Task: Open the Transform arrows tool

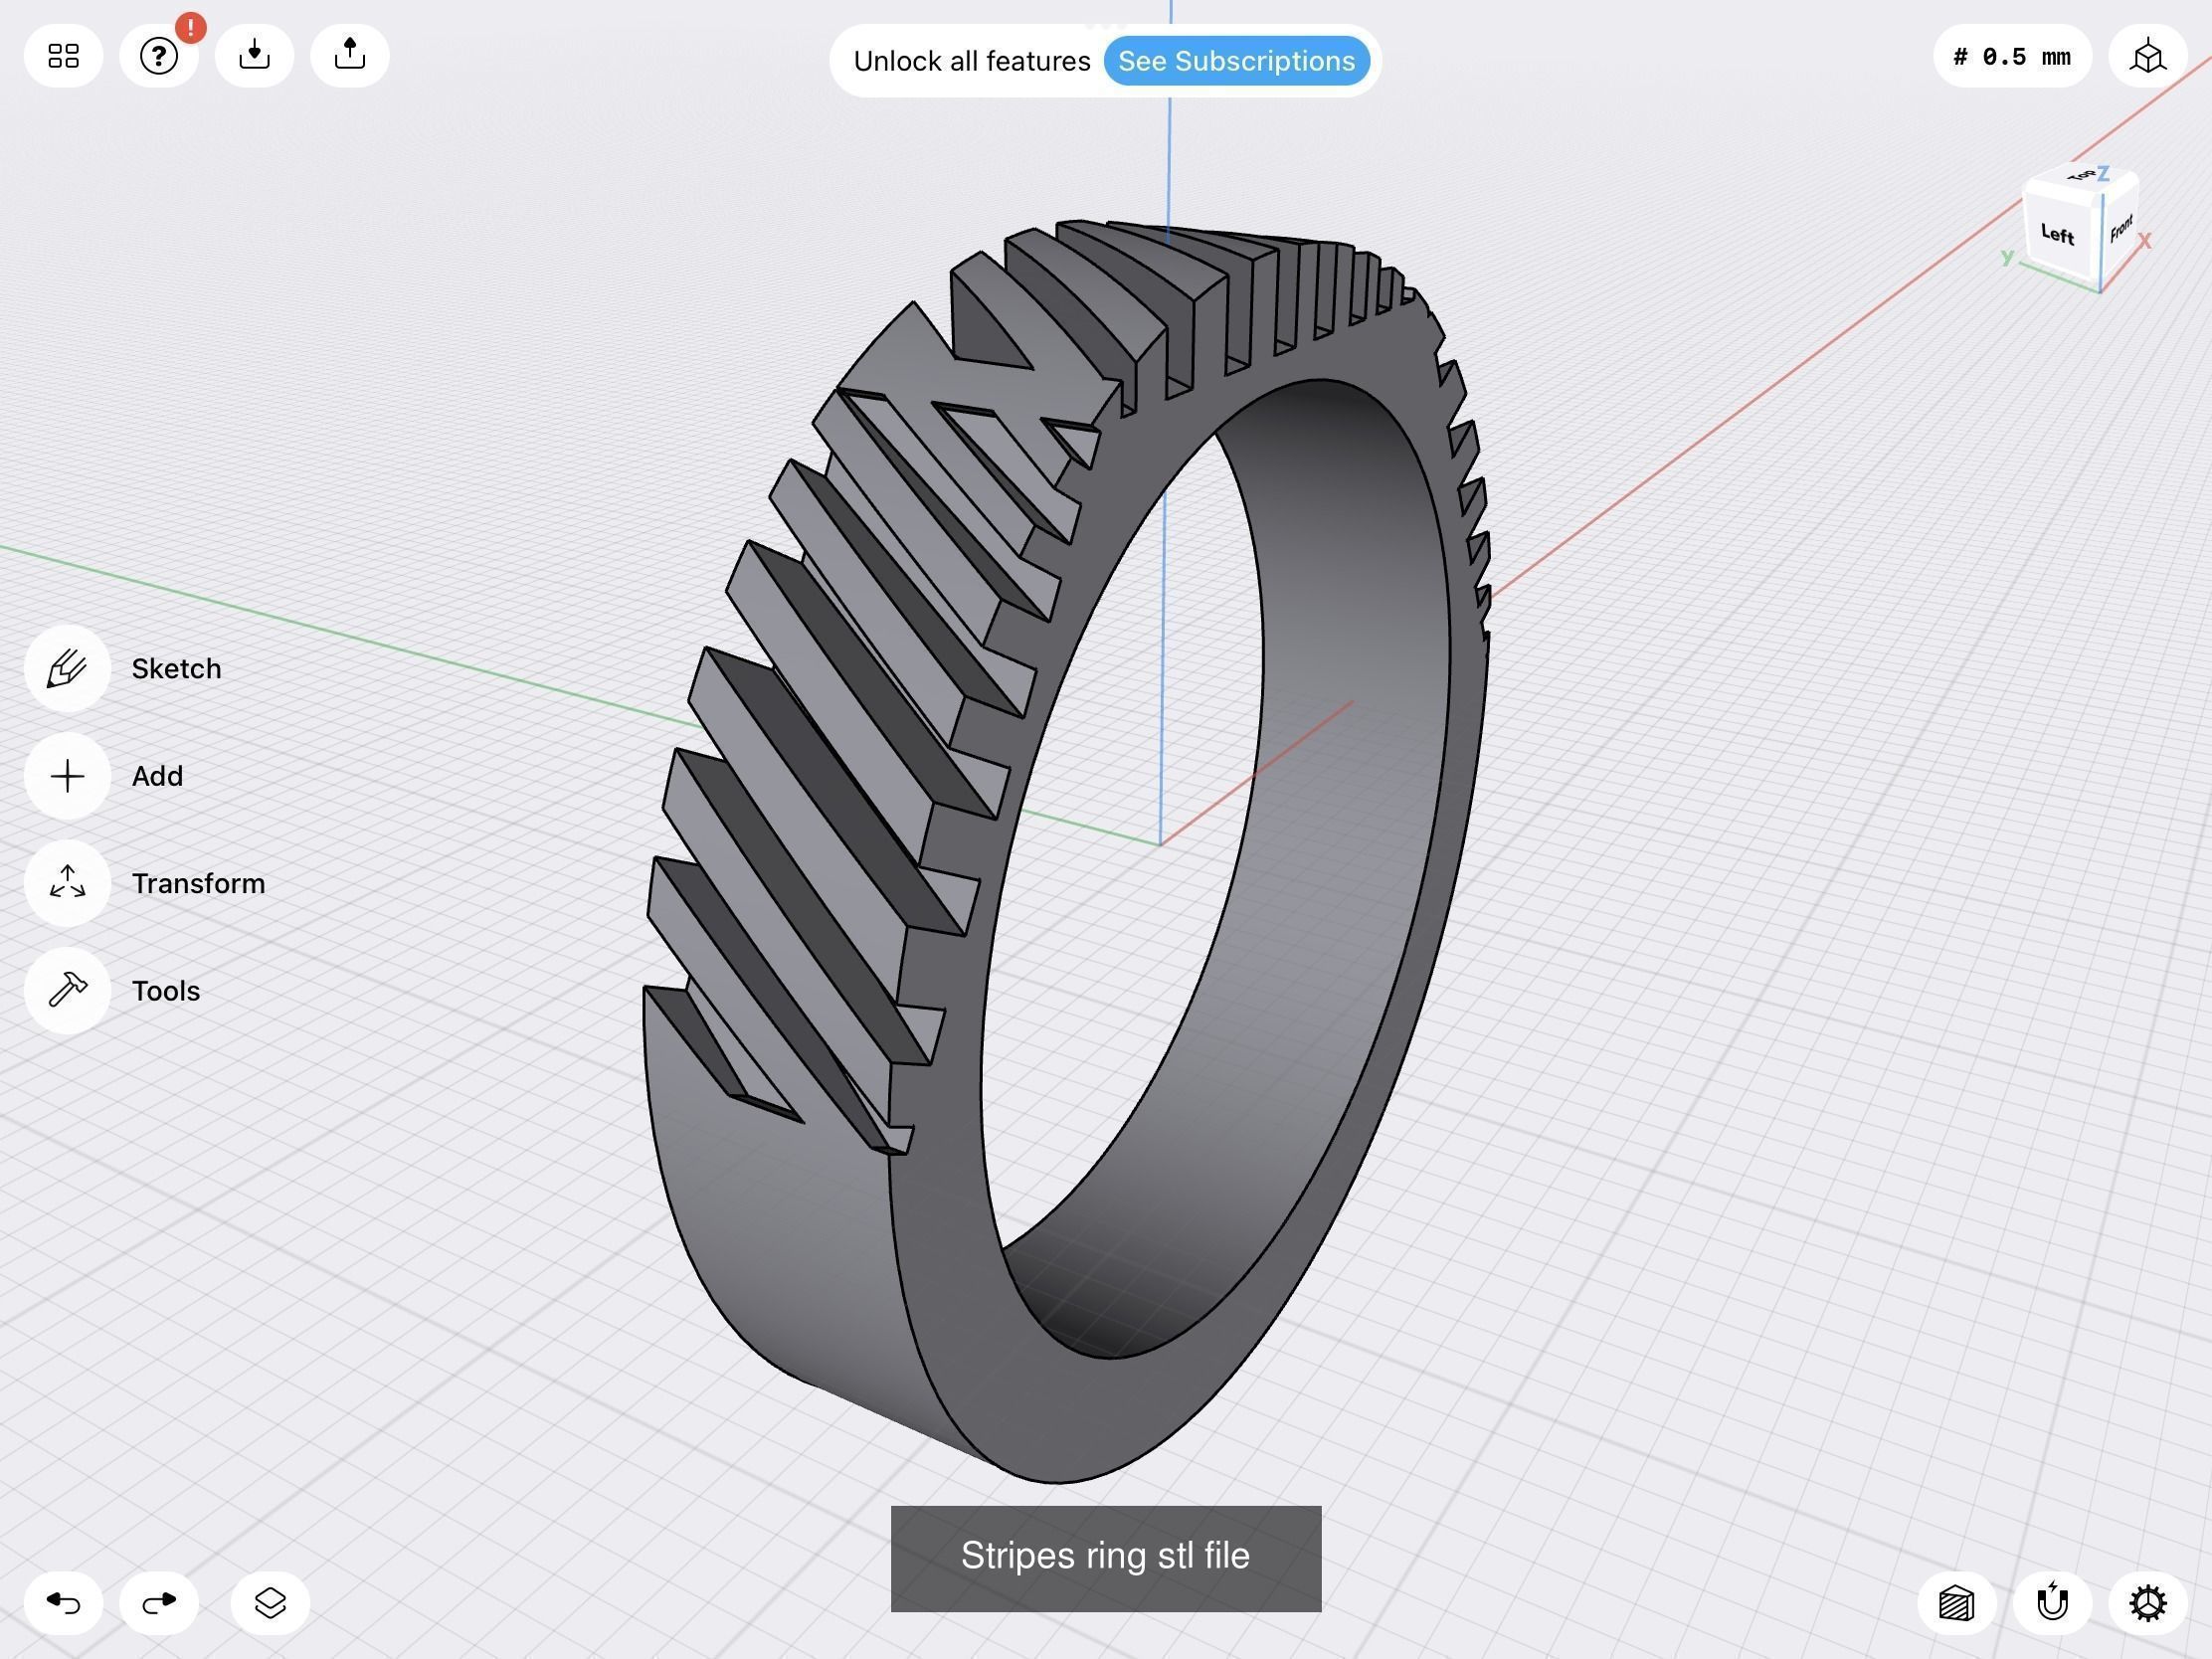Action: point(67,883)
